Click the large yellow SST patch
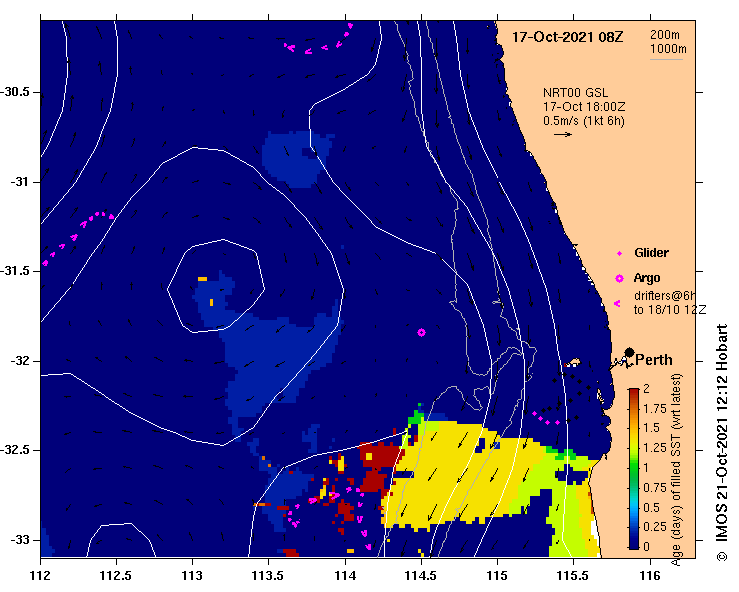Viewport: 739px width, 592px height. (x=462, y=476)
